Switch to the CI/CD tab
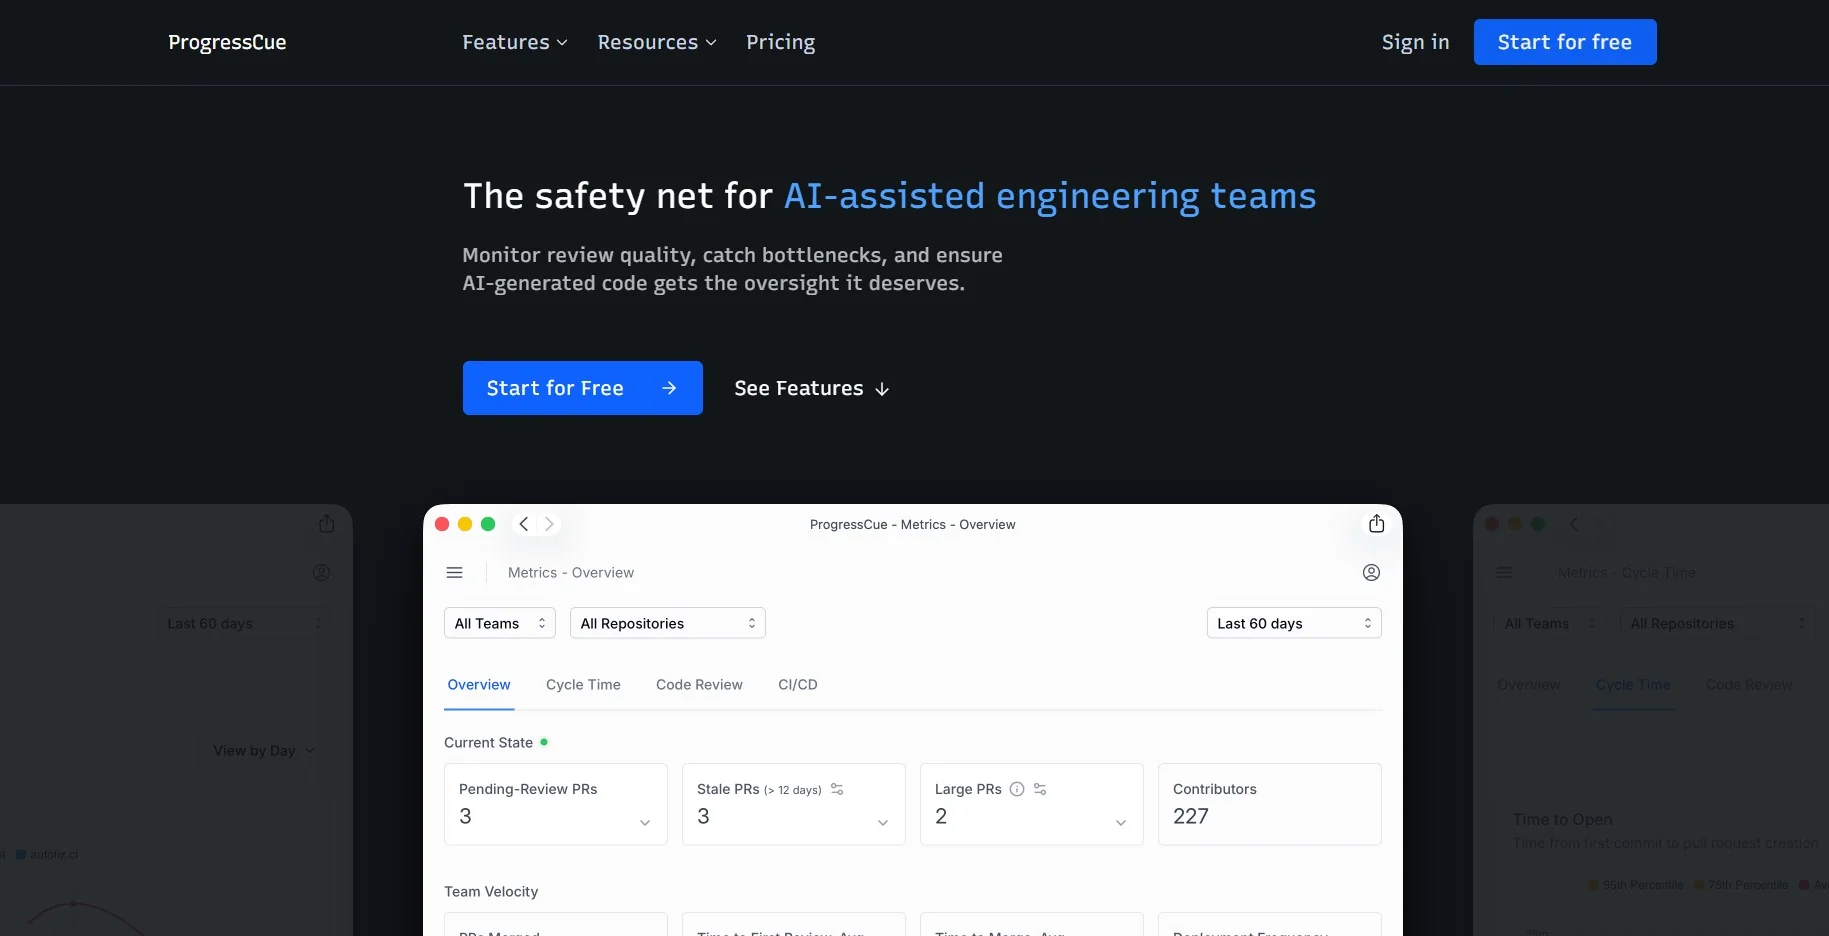 798,685
